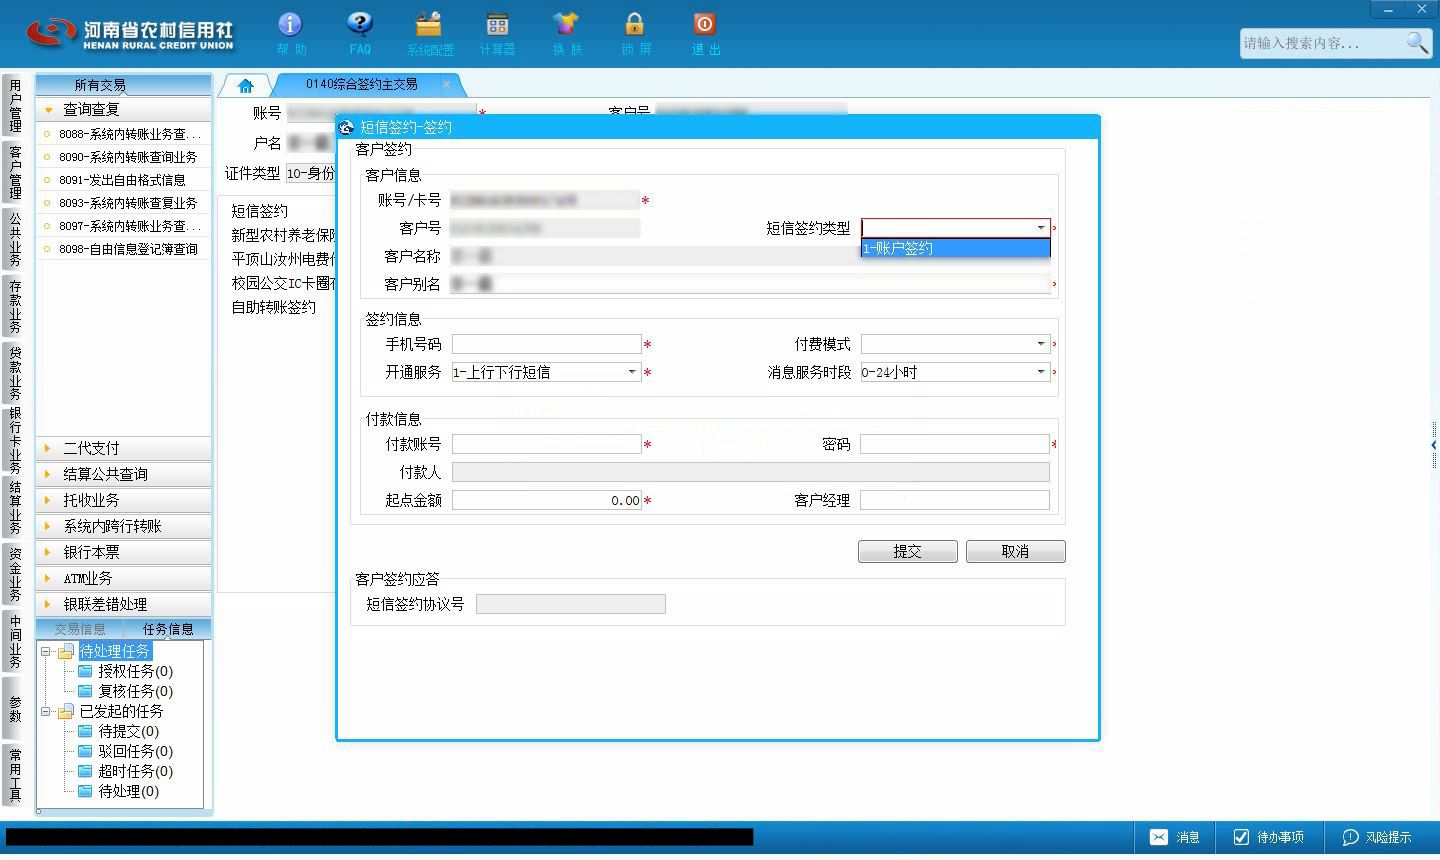Expand the right side panel arrow

tap(1434, 445)
